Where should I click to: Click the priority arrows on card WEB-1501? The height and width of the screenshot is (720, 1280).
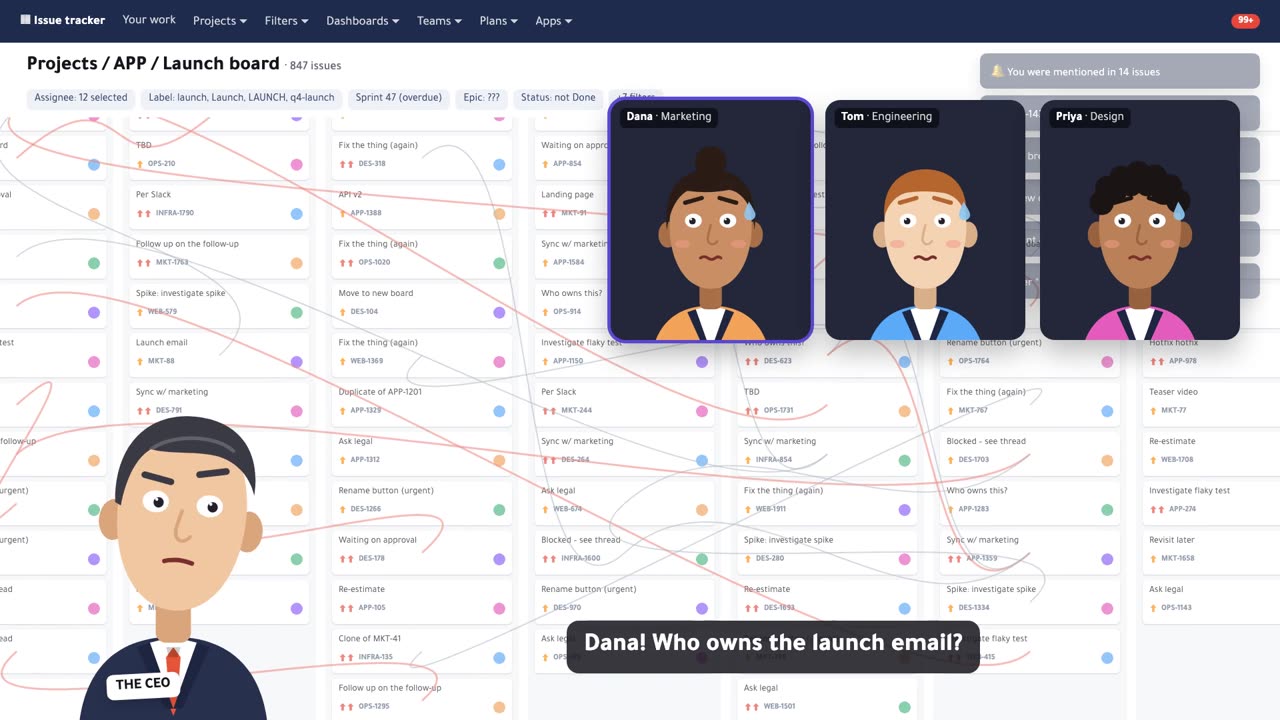click(752, 707)
